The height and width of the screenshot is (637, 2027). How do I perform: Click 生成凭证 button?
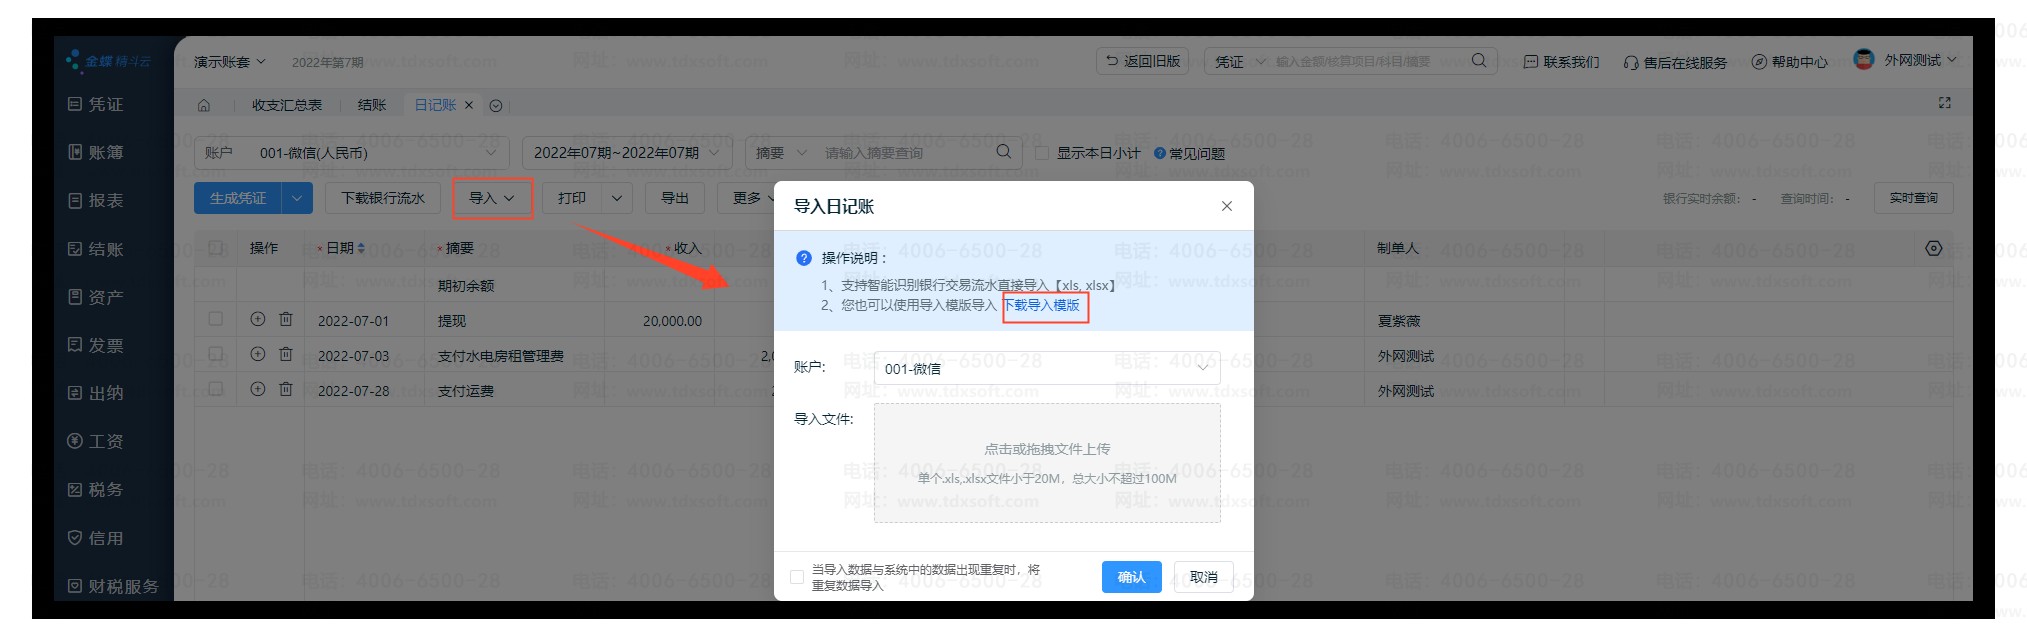pos(238,198)
